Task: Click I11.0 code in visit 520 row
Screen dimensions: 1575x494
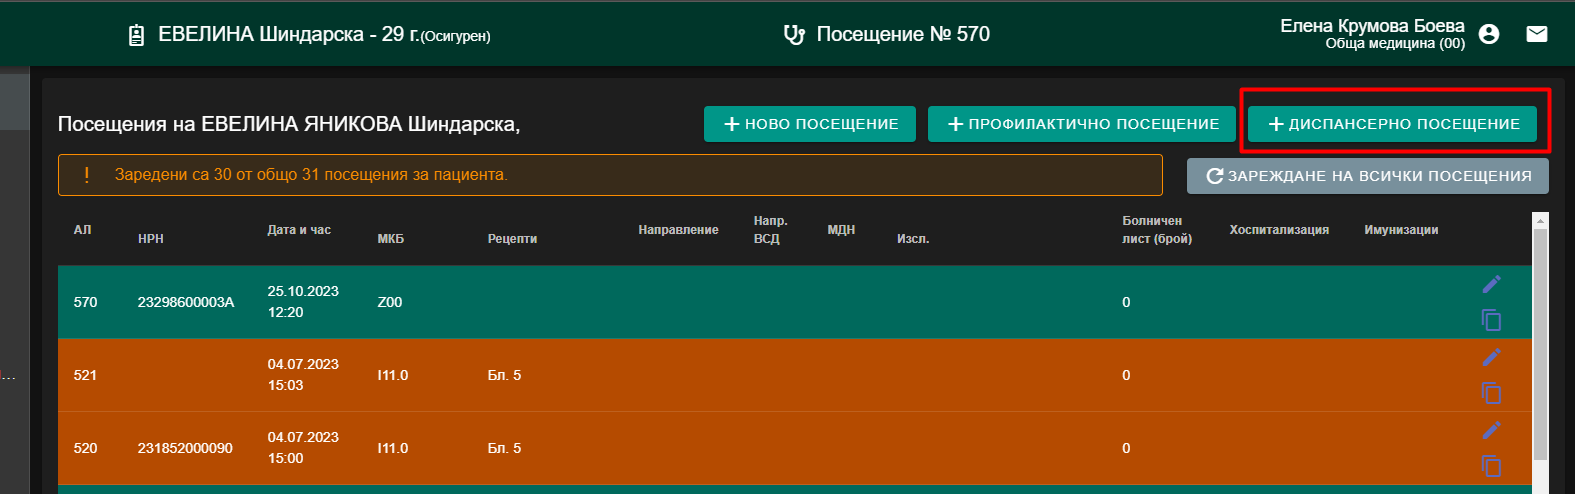Action: (x=392, y=448)
